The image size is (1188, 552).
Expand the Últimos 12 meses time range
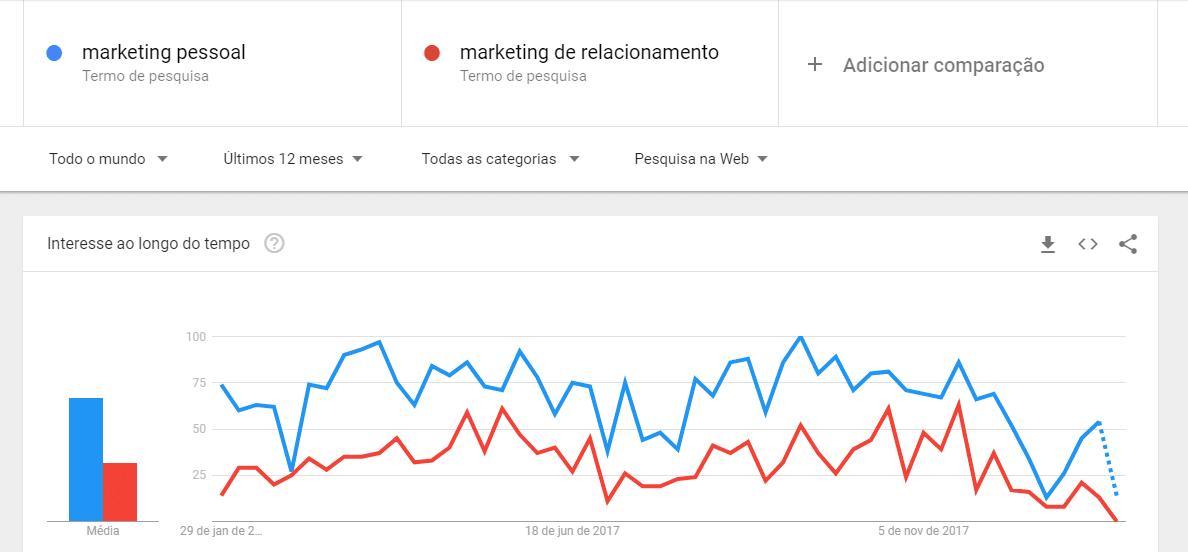(293, 159)
